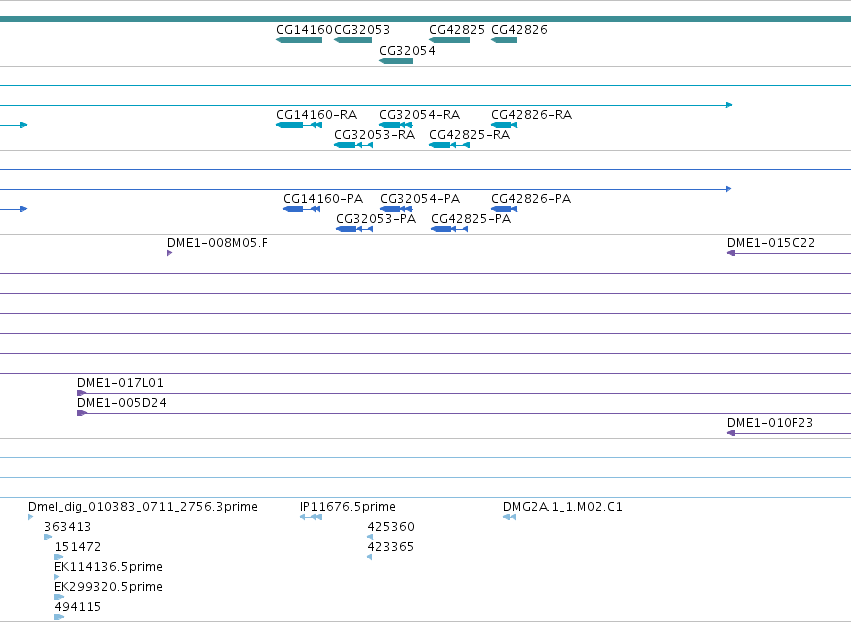Pick the CG42826 gene feature
The height and width of the screenshot is (622, 851).
click(x=504, y=40)
